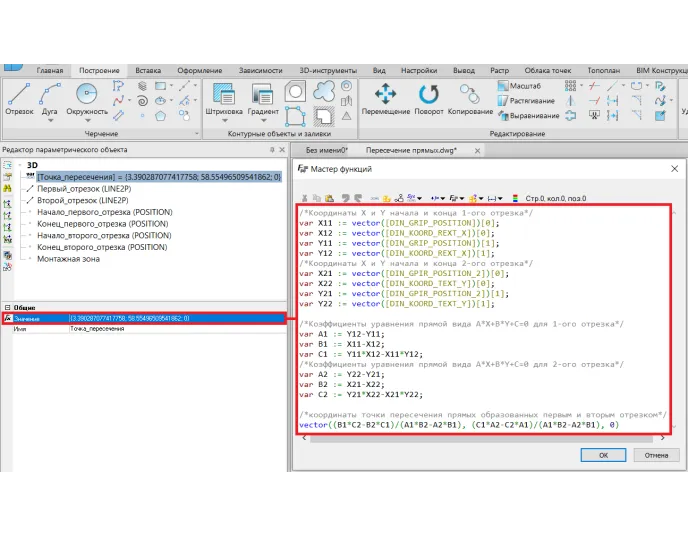Screen dimensions: 688x537
Task: Click the color syntax icon in Мастер функций
Action: click(x=515, y=198)
